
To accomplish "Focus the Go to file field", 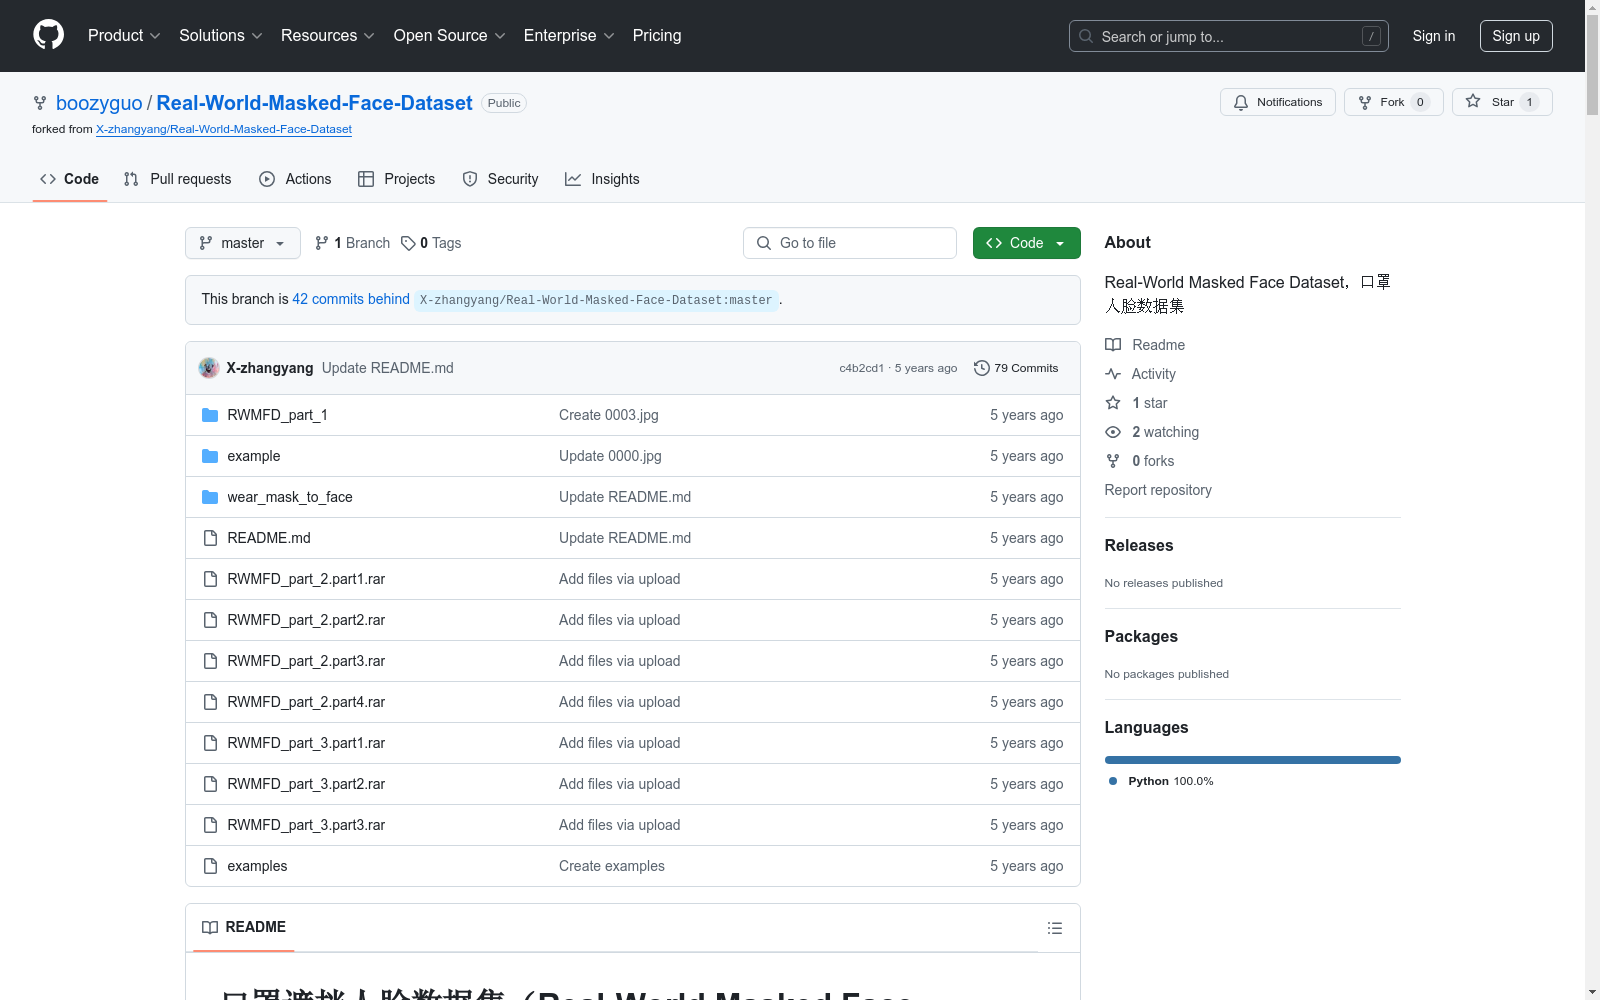I will pyautogui.click(x=850, y=243).
